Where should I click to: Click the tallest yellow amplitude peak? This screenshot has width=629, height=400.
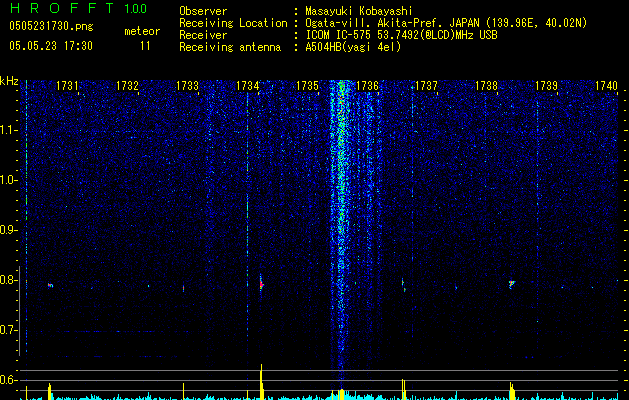262,382
